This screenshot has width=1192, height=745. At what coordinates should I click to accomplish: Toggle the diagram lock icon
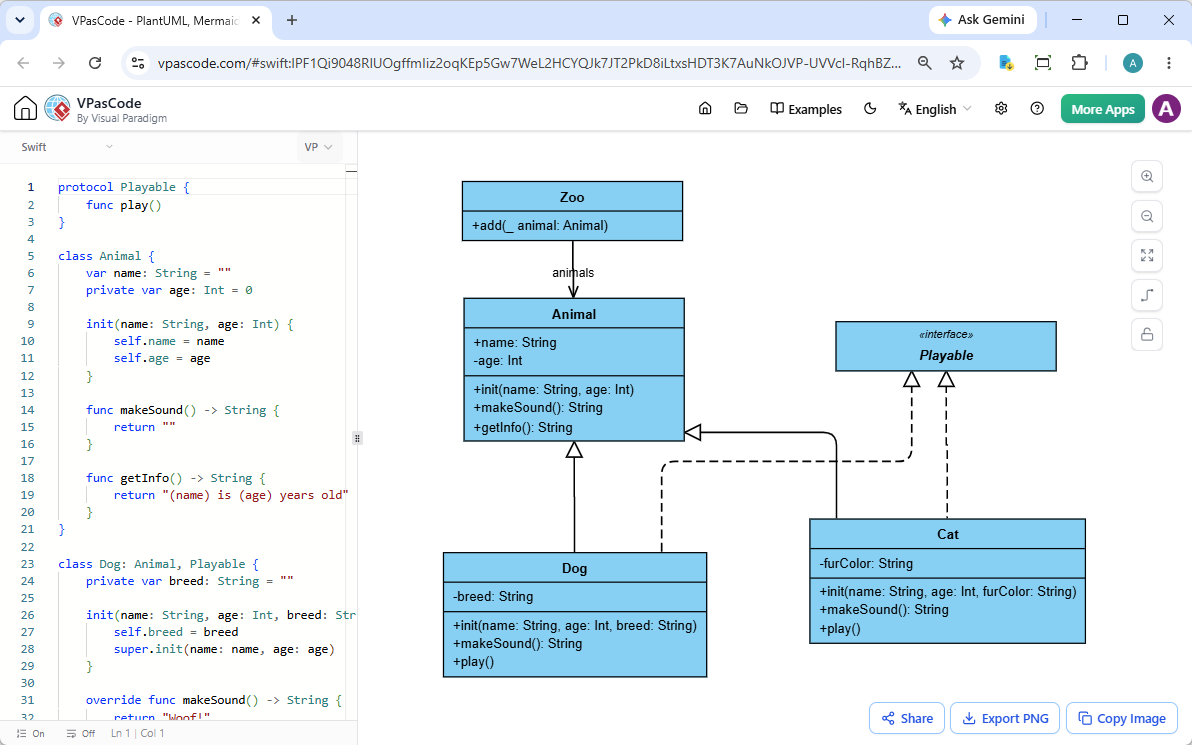tap(1146, 334)
